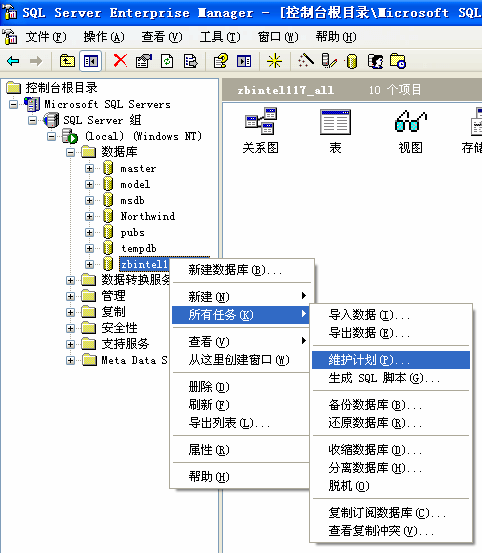The image size is (482, 553).
Task: Click the New login user toolbar icon
Action: tap(375, 61)
